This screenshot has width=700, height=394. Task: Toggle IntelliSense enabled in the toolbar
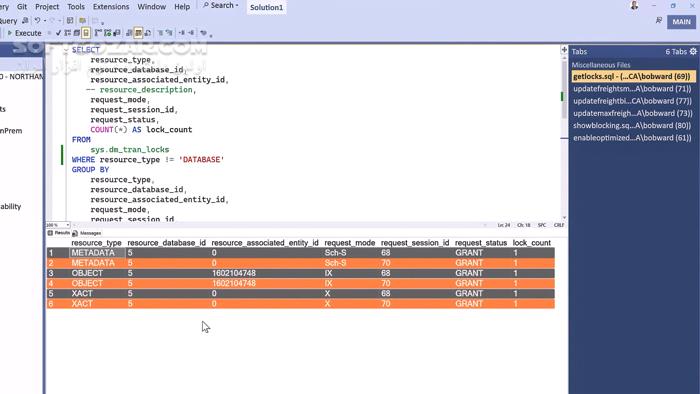pyautogui.click(x=86, y=33)
